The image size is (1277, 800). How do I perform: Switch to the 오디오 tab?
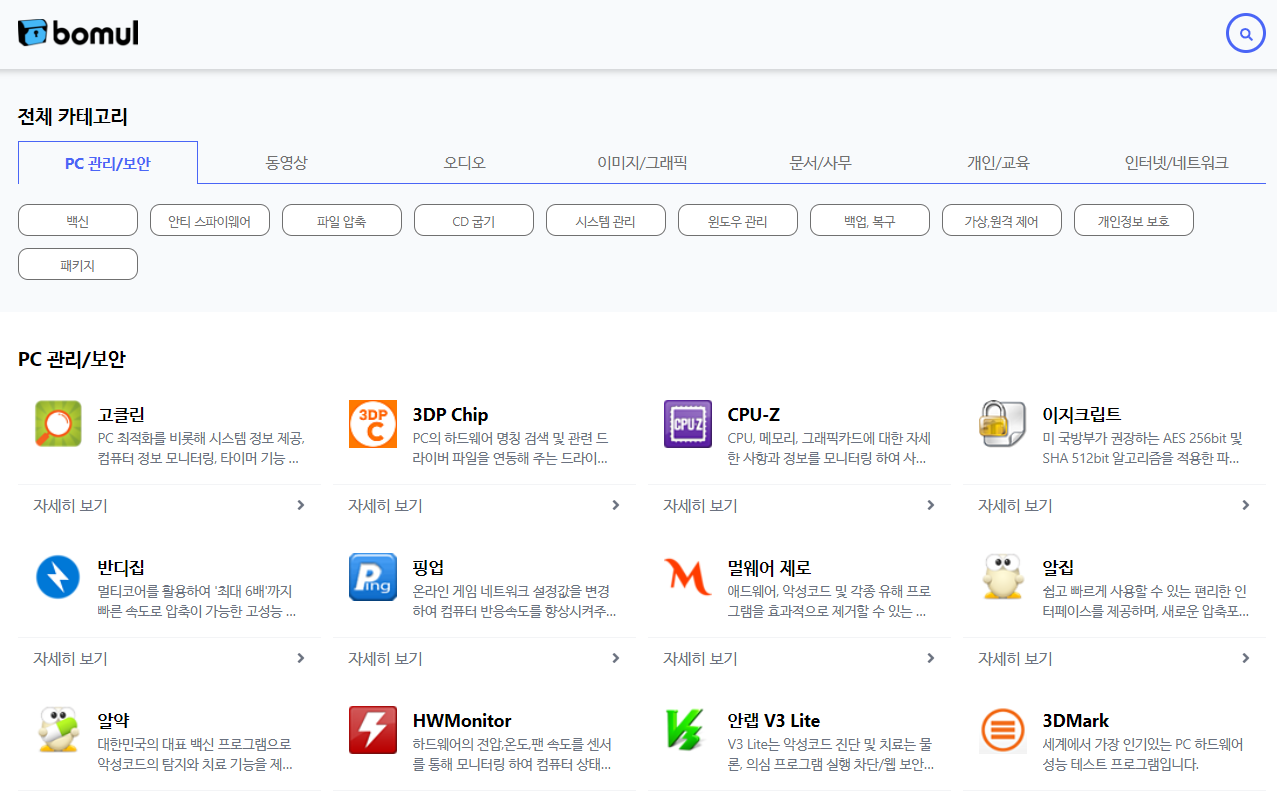(x=465, y=163)
